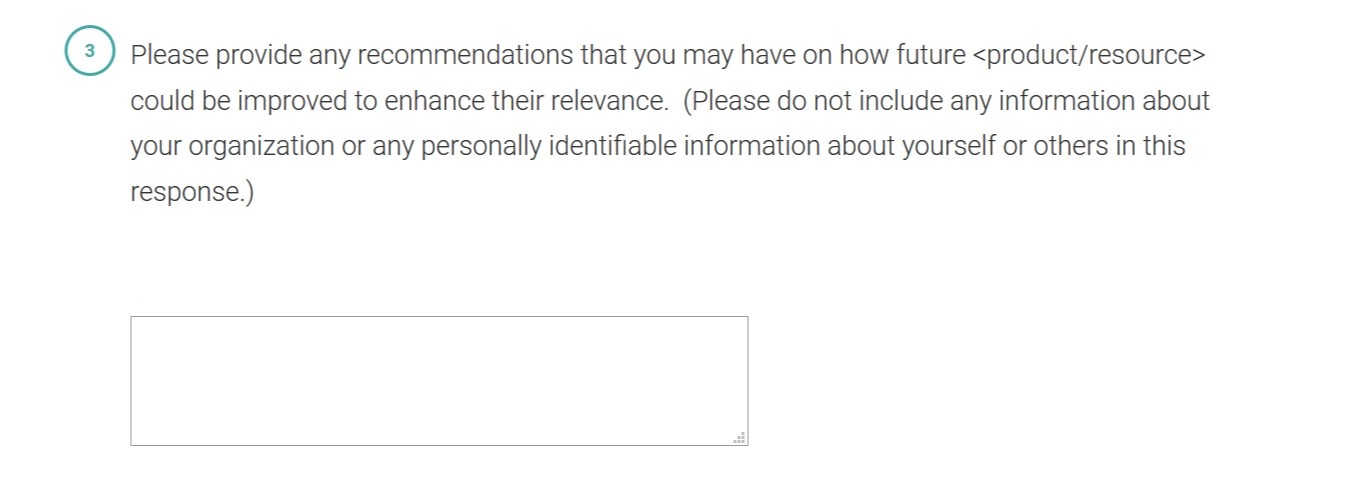1357x493 pixels.
Task: Click the word "yourself" in the third line
Action: point(949,146)
